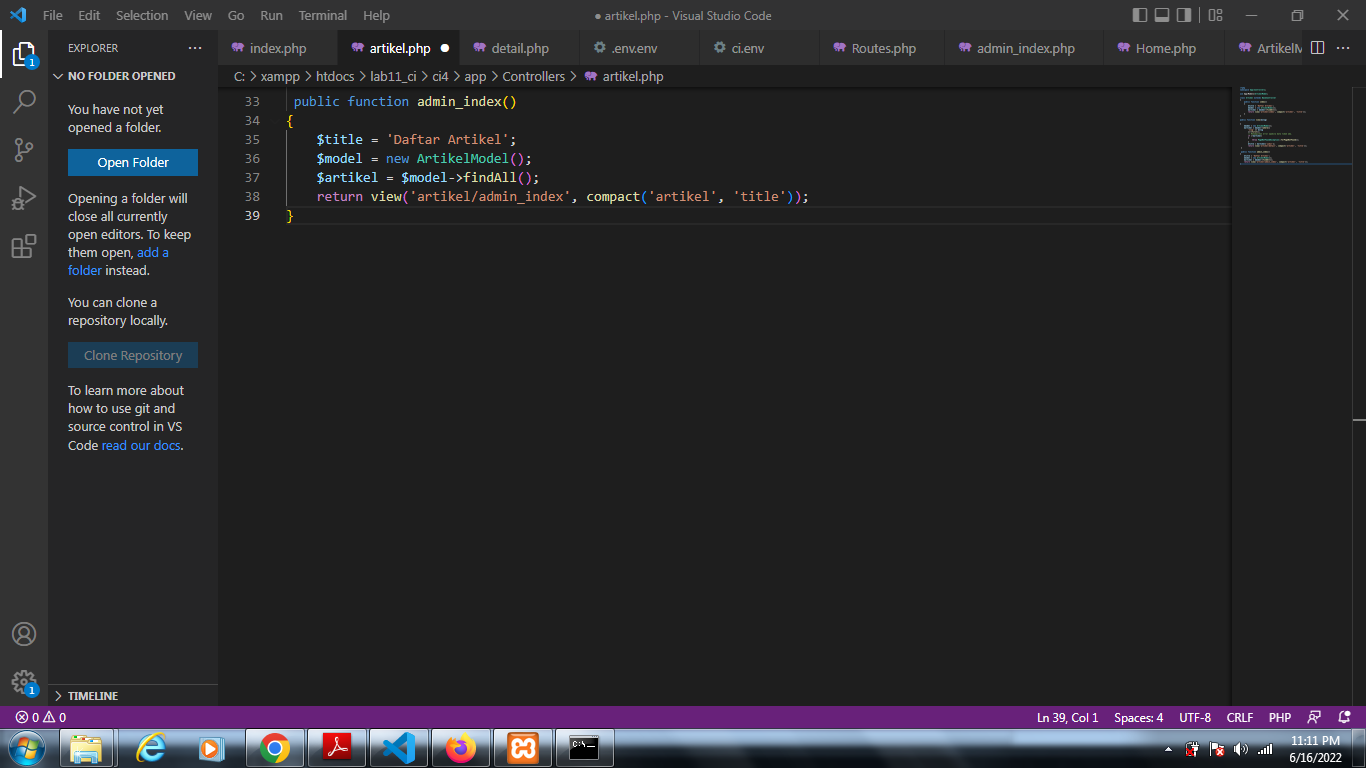1366x768 pixels.
Task: Open the Explorer view in the Activity Bar
Action: [x=24, y=57]
